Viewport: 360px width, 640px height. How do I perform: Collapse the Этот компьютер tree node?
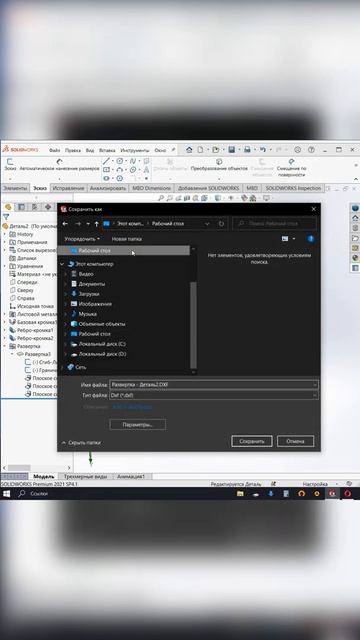click(x=62, y=264)
